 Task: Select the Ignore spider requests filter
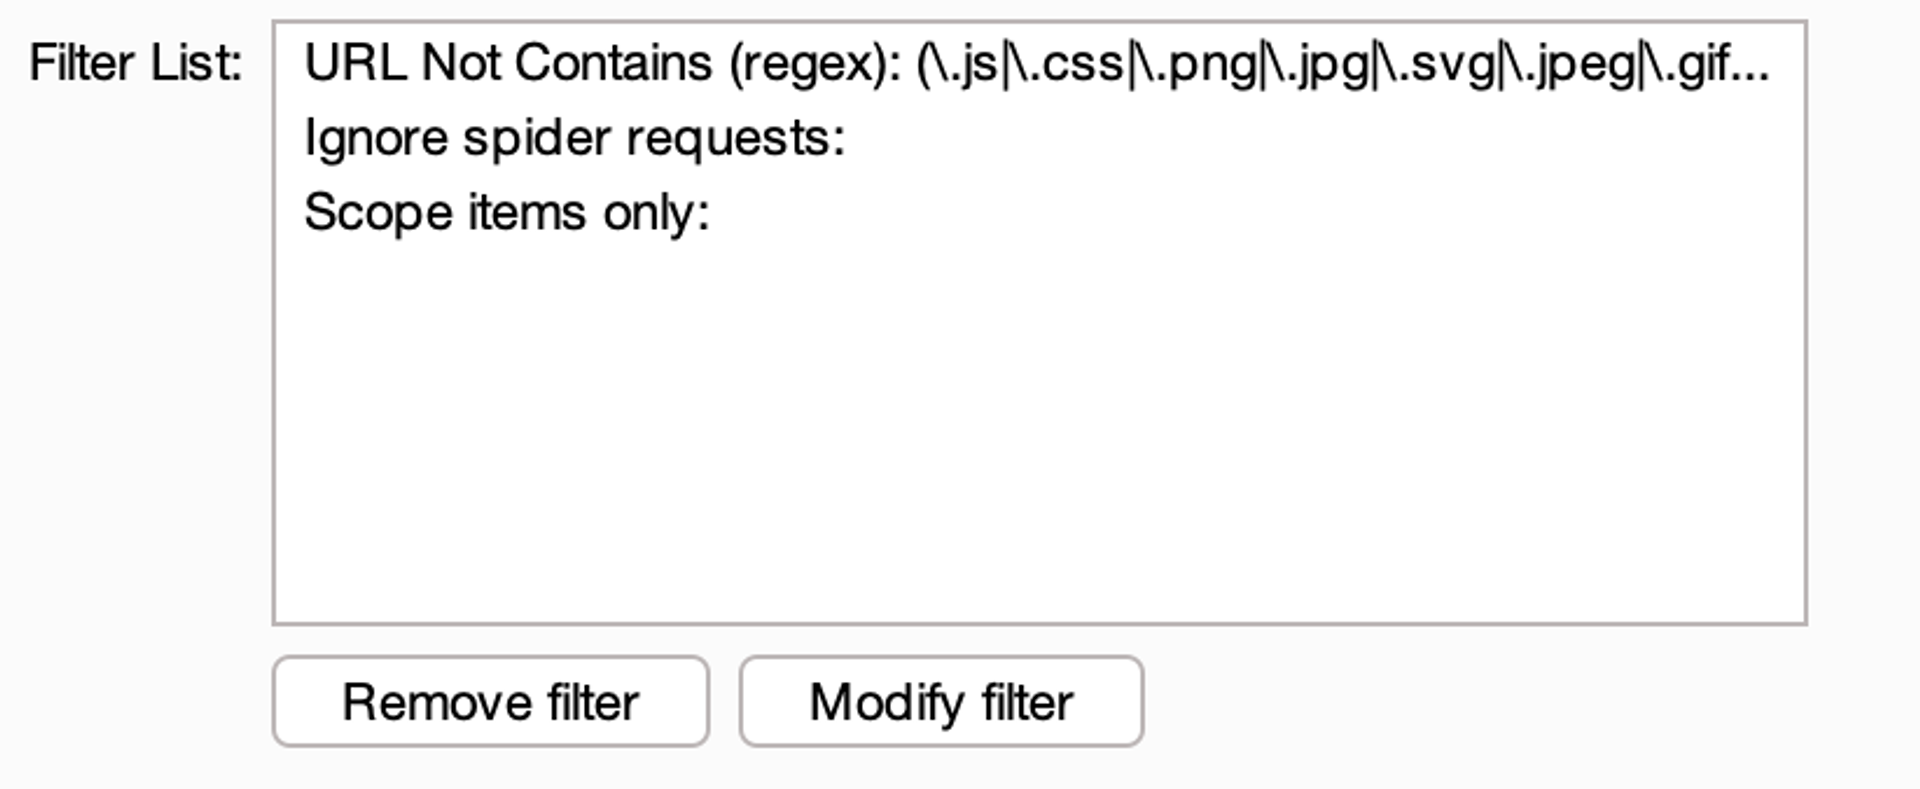(x=1039, y=138)
